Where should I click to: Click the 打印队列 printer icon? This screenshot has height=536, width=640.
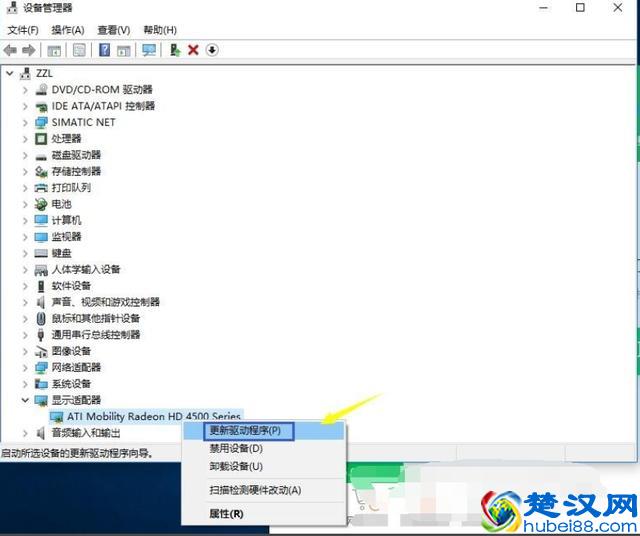click(x=41, y=188)
